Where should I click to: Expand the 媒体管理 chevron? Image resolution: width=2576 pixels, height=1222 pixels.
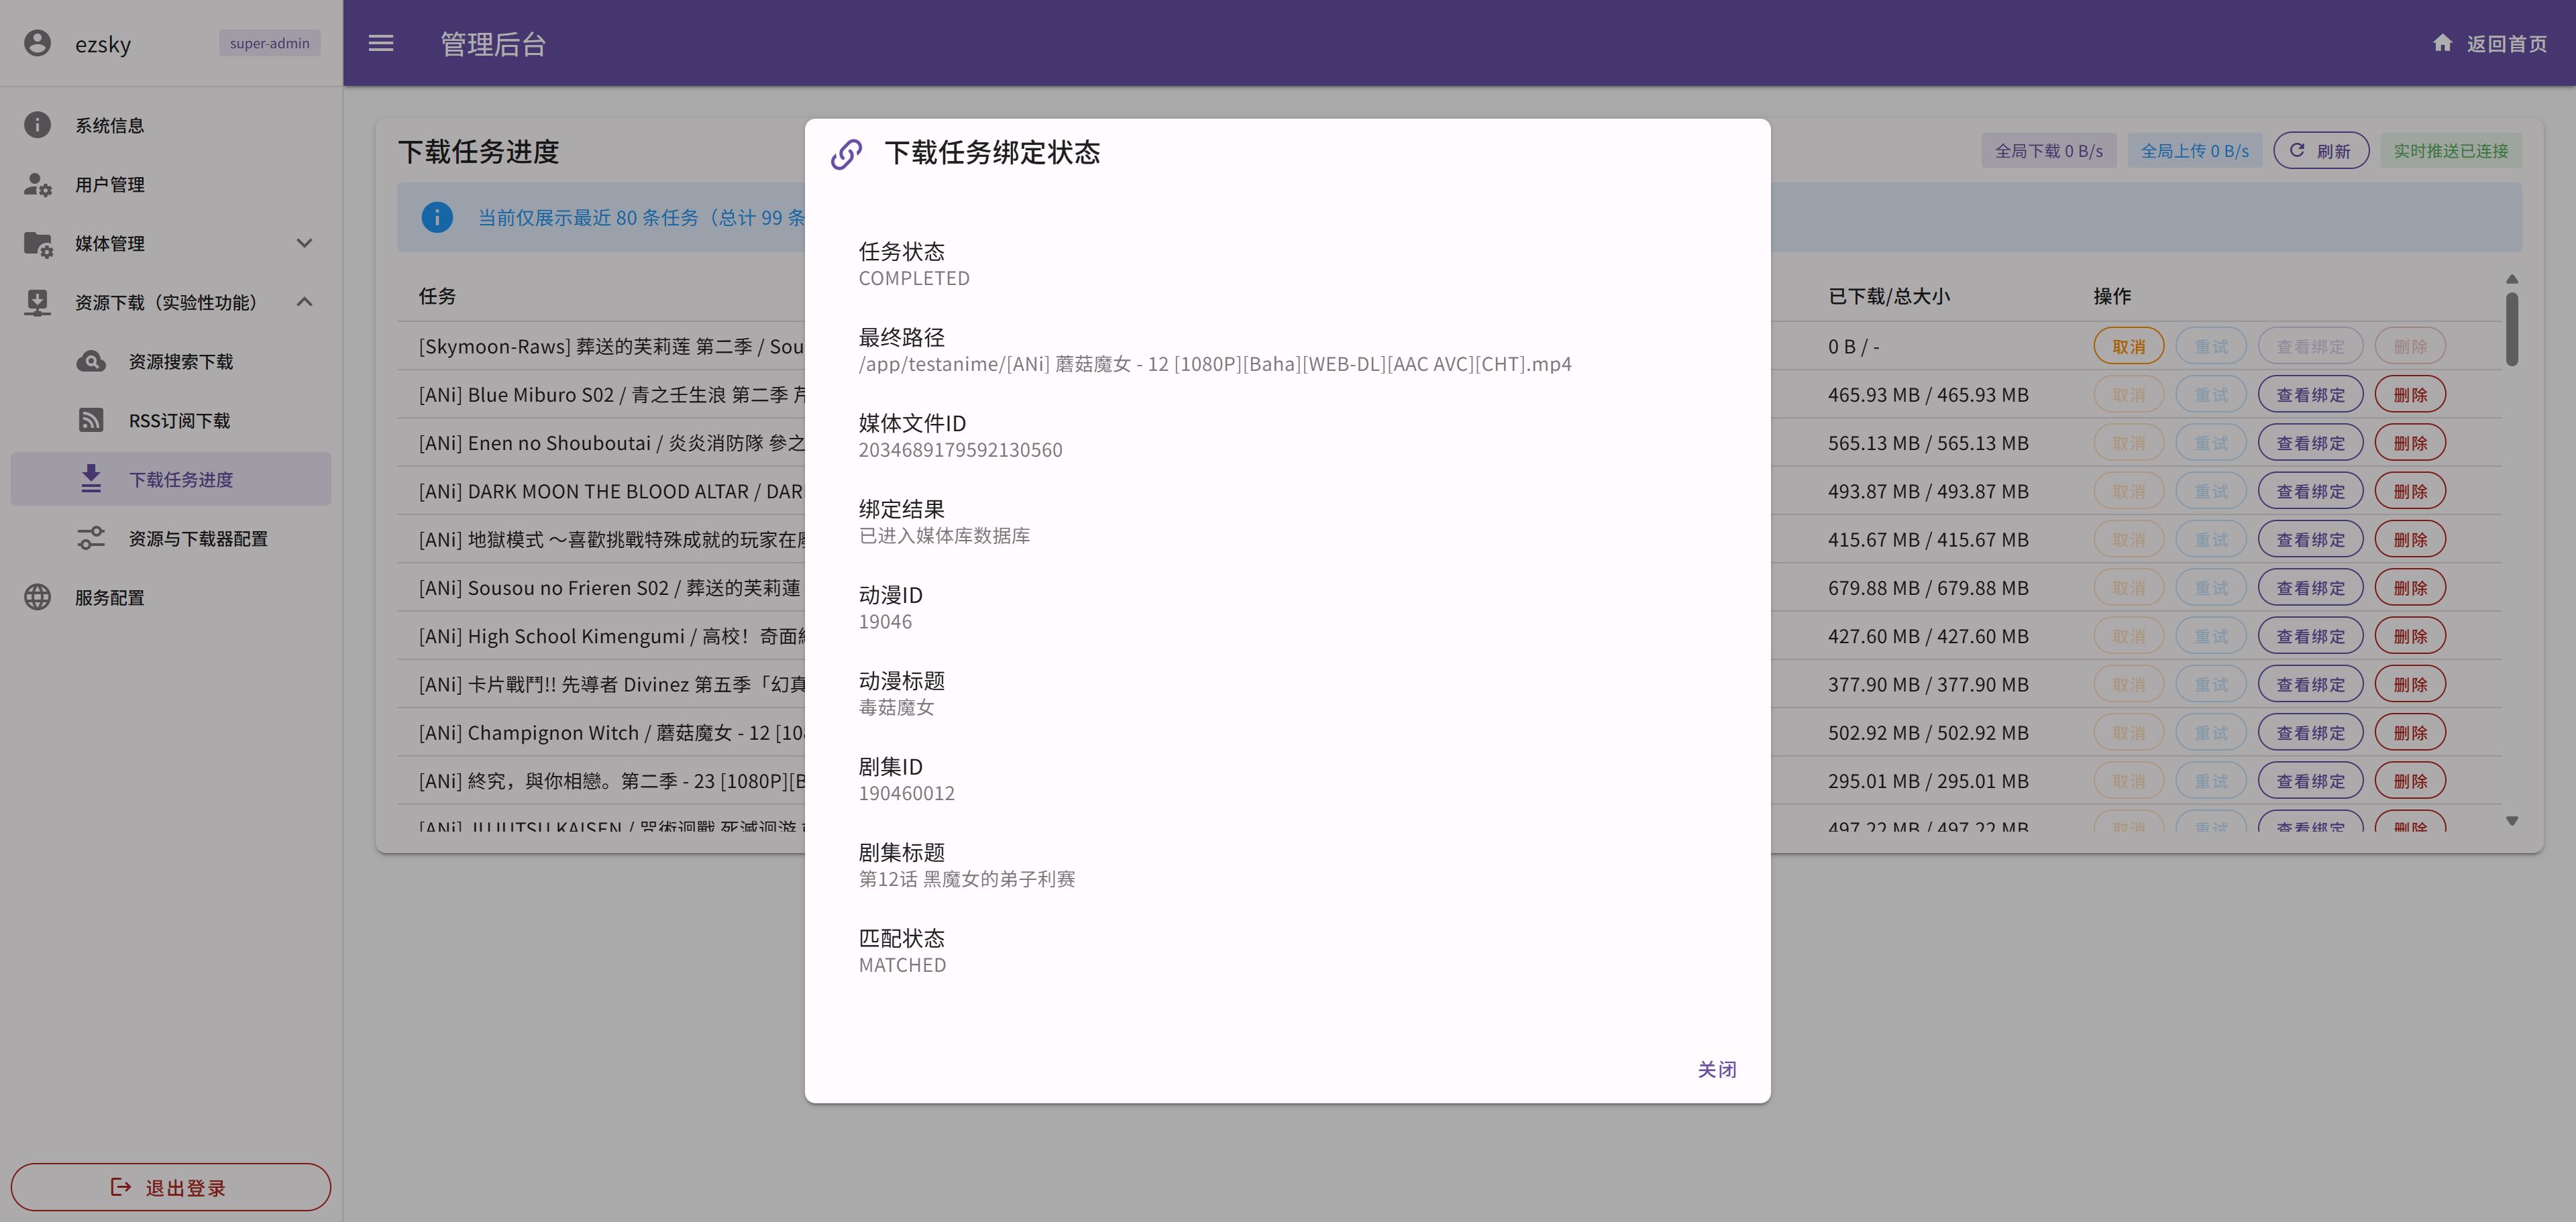(305, 243)
